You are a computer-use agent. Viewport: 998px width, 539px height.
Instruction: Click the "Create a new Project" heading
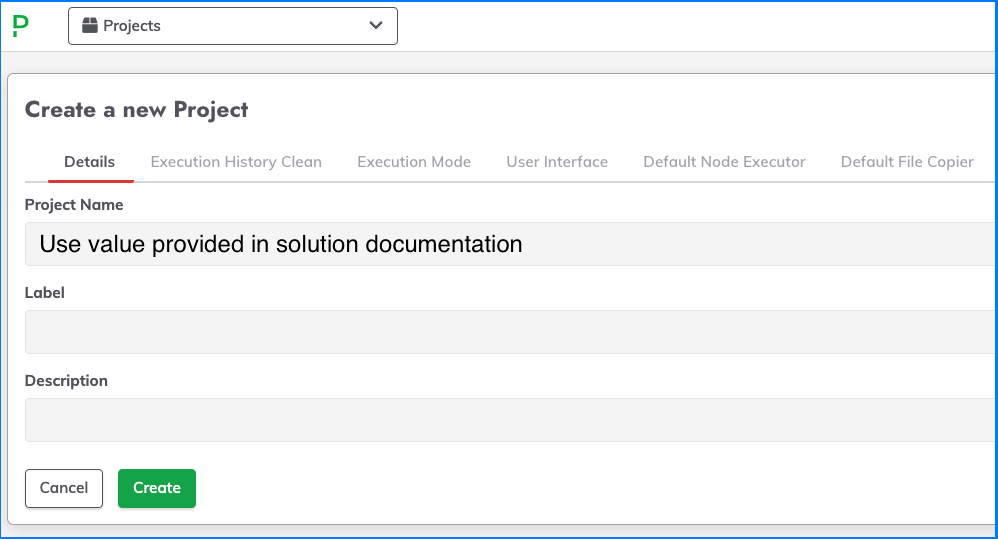tap(136, 110)
